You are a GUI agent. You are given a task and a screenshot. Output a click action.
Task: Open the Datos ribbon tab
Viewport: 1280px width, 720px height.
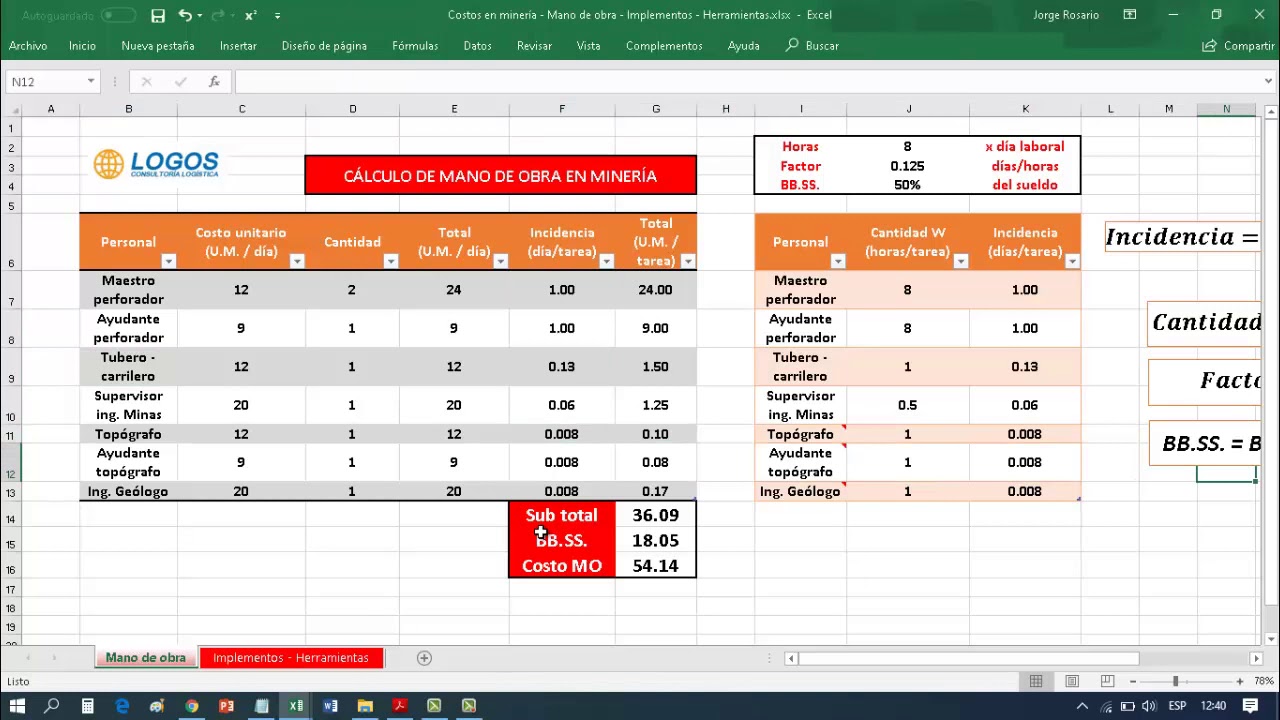point(477,46)
